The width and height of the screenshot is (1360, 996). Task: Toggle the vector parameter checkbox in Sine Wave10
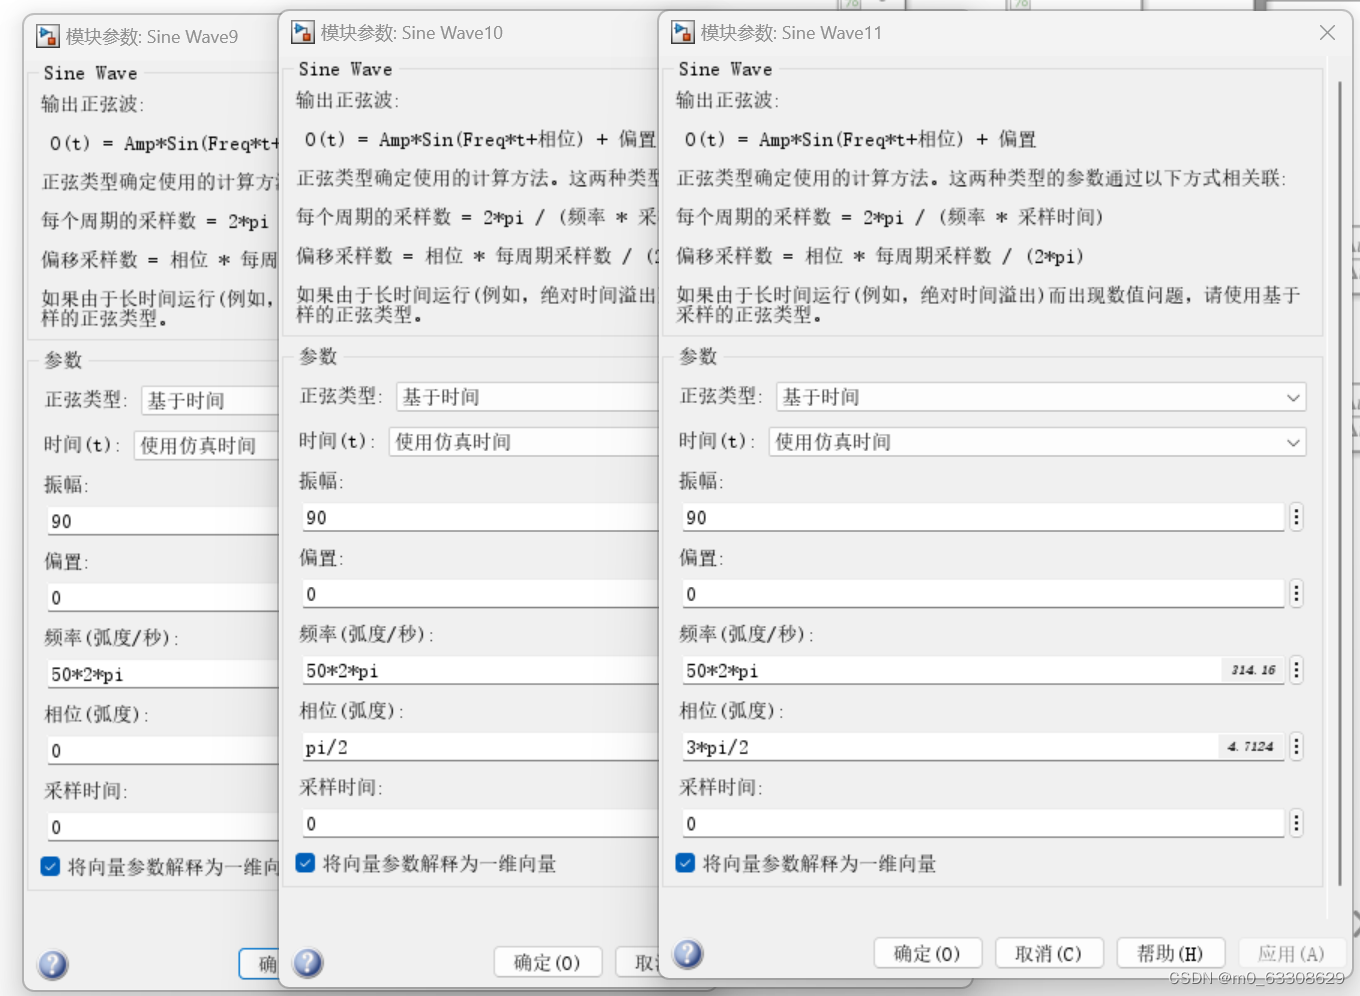click(305, 864)
